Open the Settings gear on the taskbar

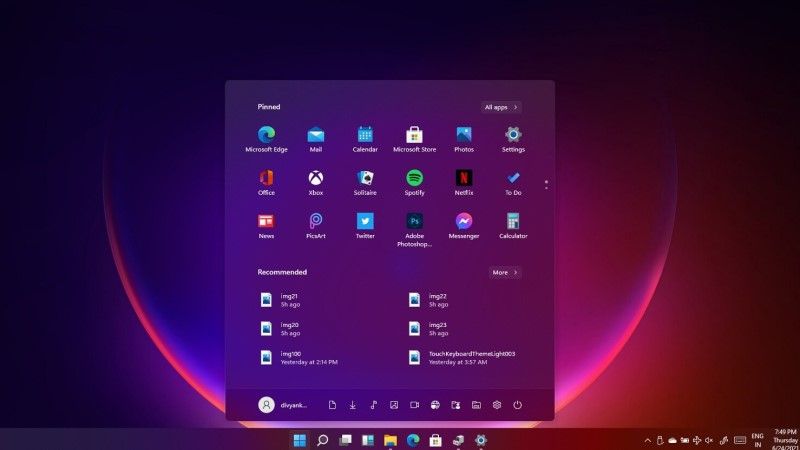click(x=481, y=440)
